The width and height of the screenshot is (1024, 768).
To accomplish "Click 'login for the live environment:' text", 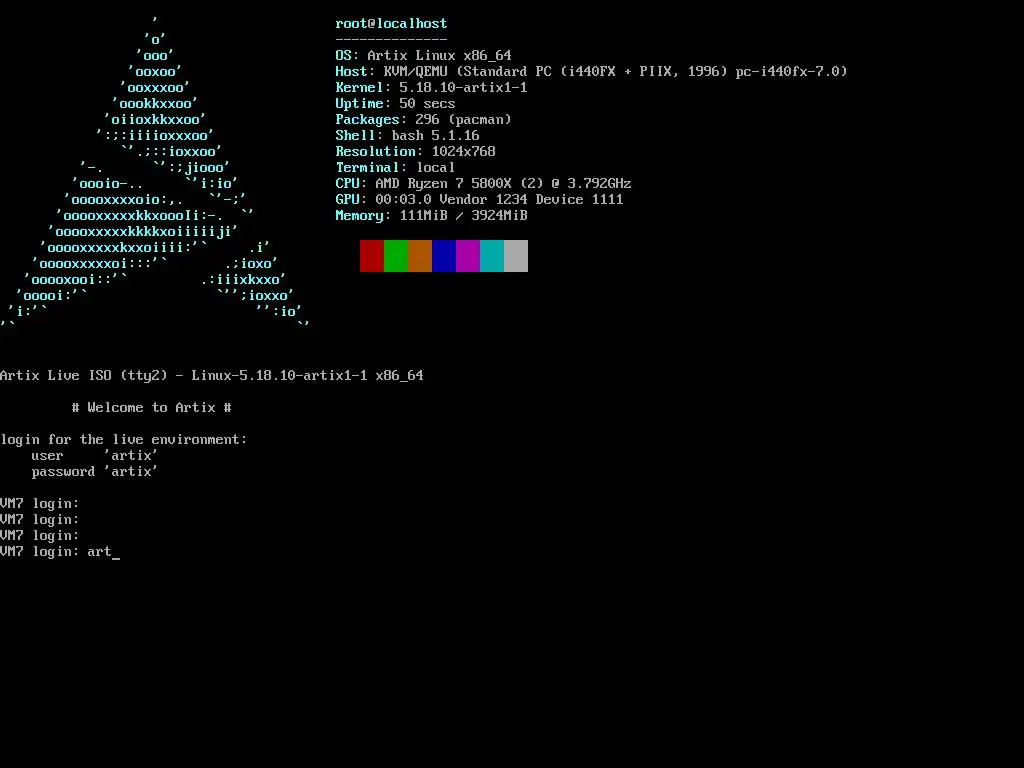I will pos(124,440).
